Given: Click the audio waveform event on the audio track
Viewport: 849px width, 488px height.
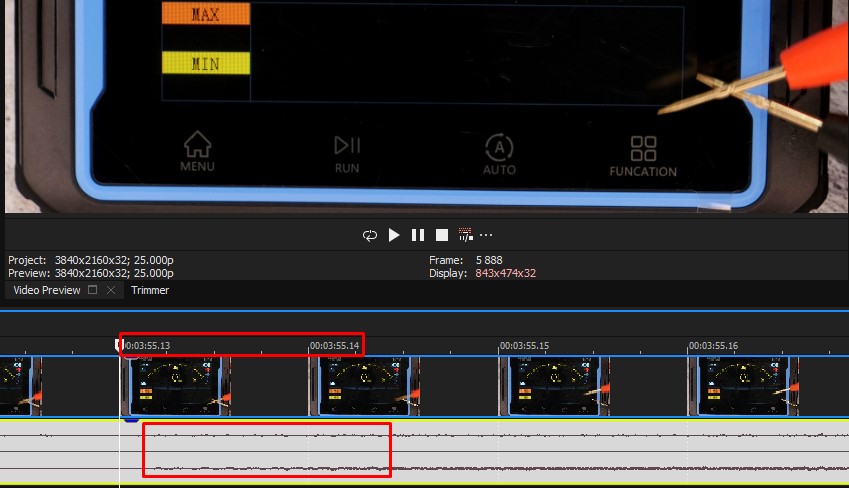Looking at the screenshot, I should (424, 452).
